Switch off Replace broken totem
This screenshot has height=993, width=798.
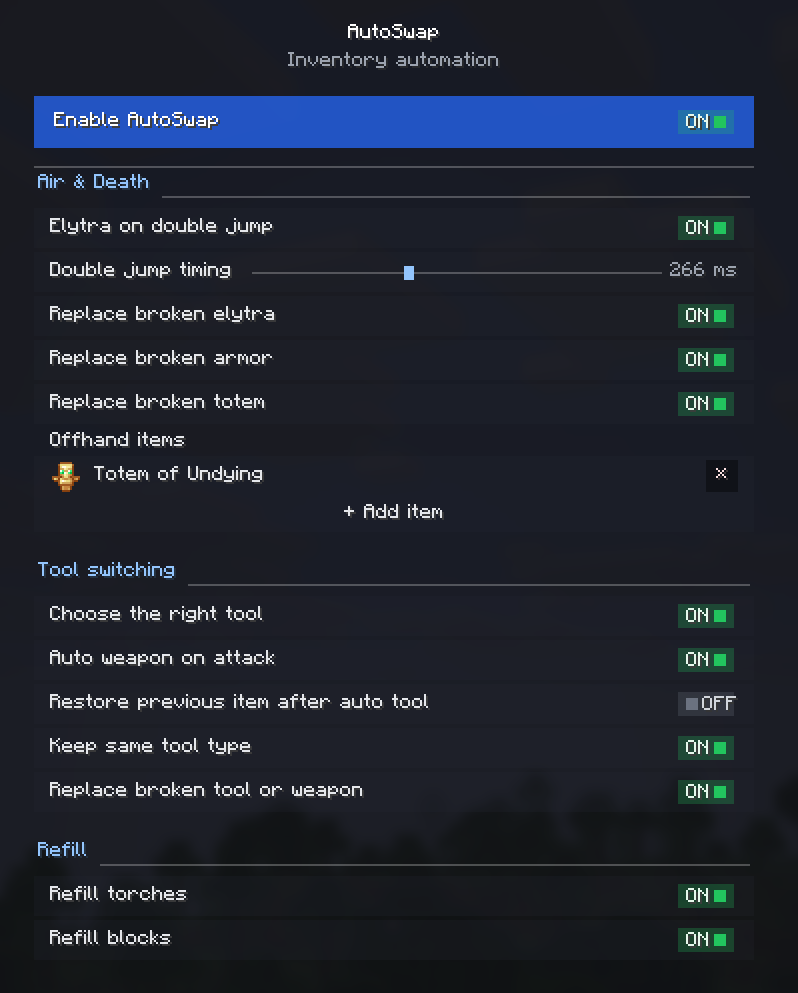click(x=706, y=403)
